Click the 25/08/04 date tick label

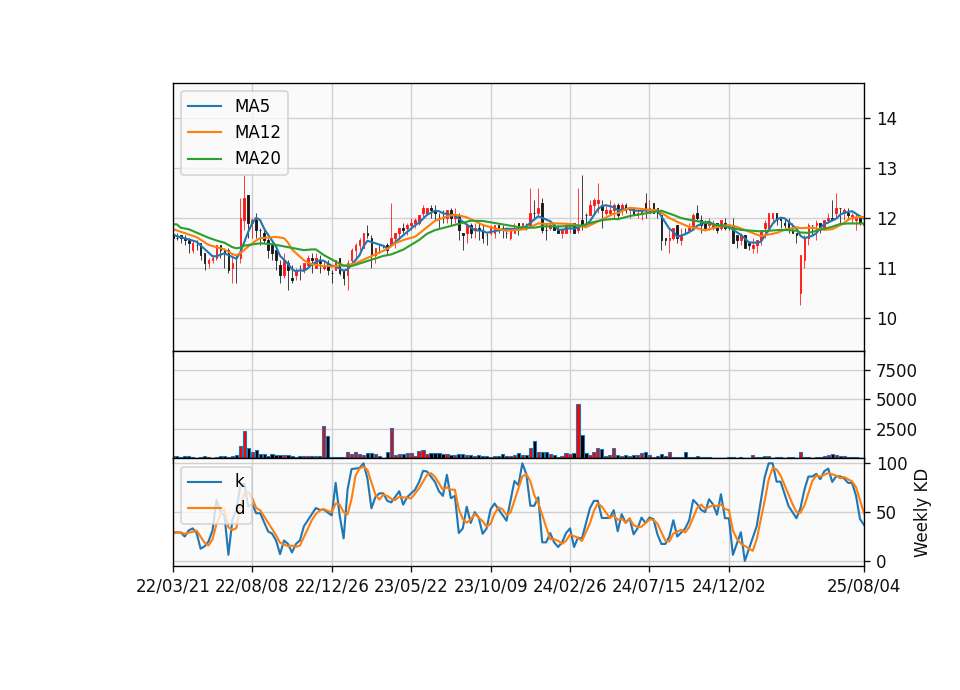(x=863, y=586)
